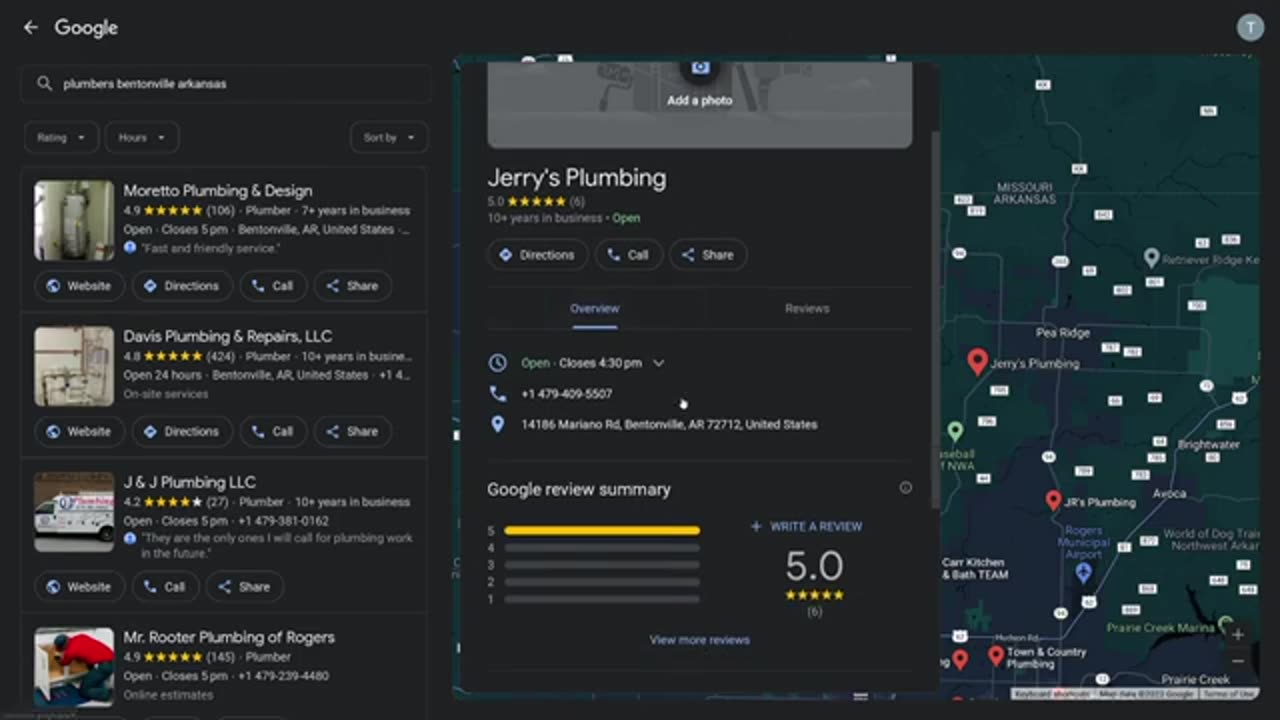Screen dimensions: 1280x720
Task: Share J & J Plumbing listing
Action: (x=244, y=587)
